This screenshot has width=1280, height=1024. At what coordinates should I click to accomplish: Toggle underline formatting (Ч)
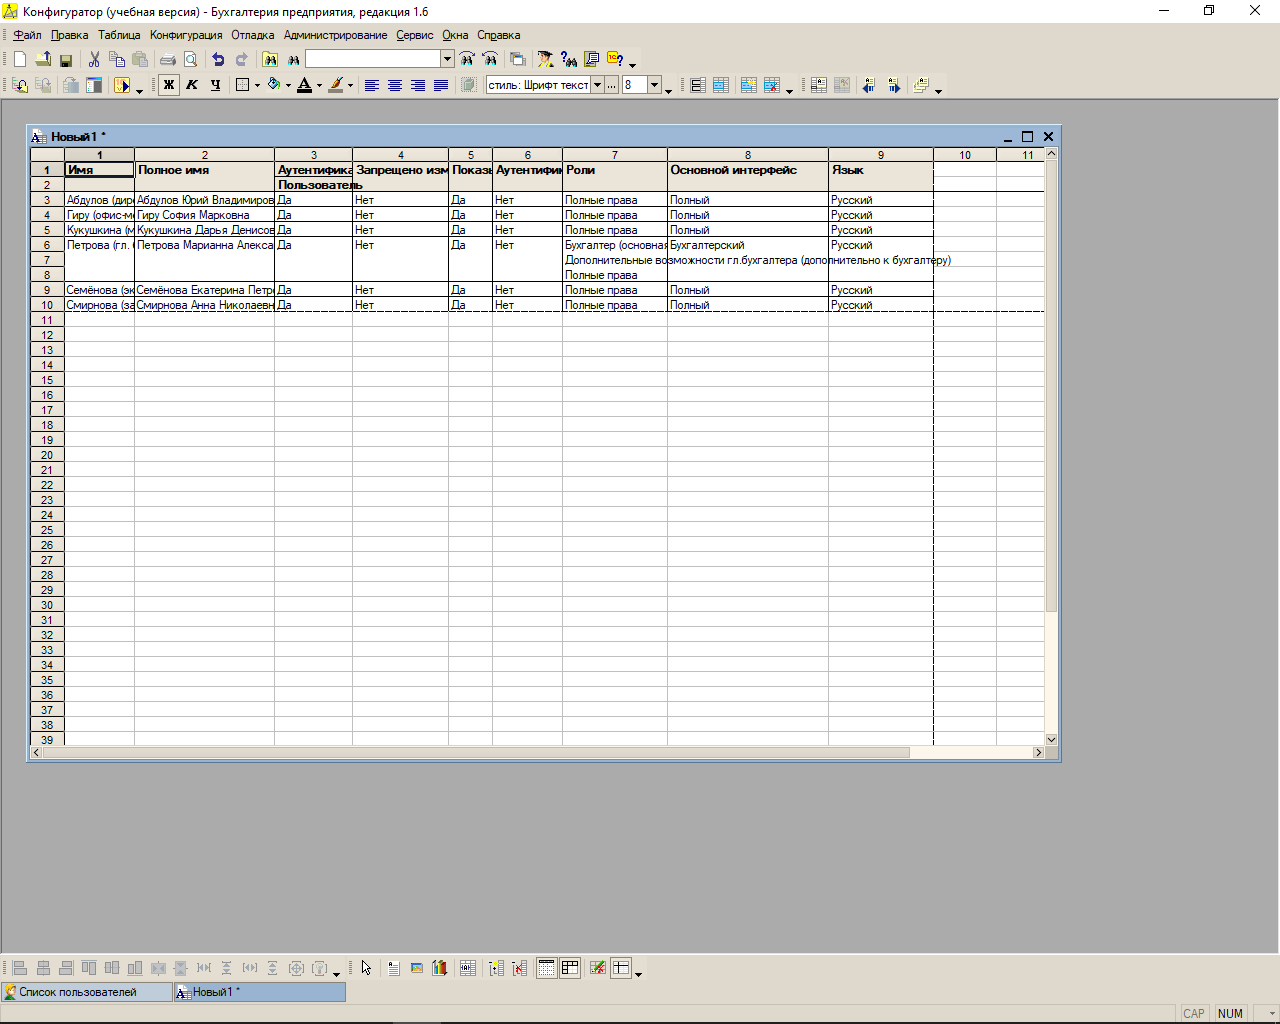click(x=215, y=85)
